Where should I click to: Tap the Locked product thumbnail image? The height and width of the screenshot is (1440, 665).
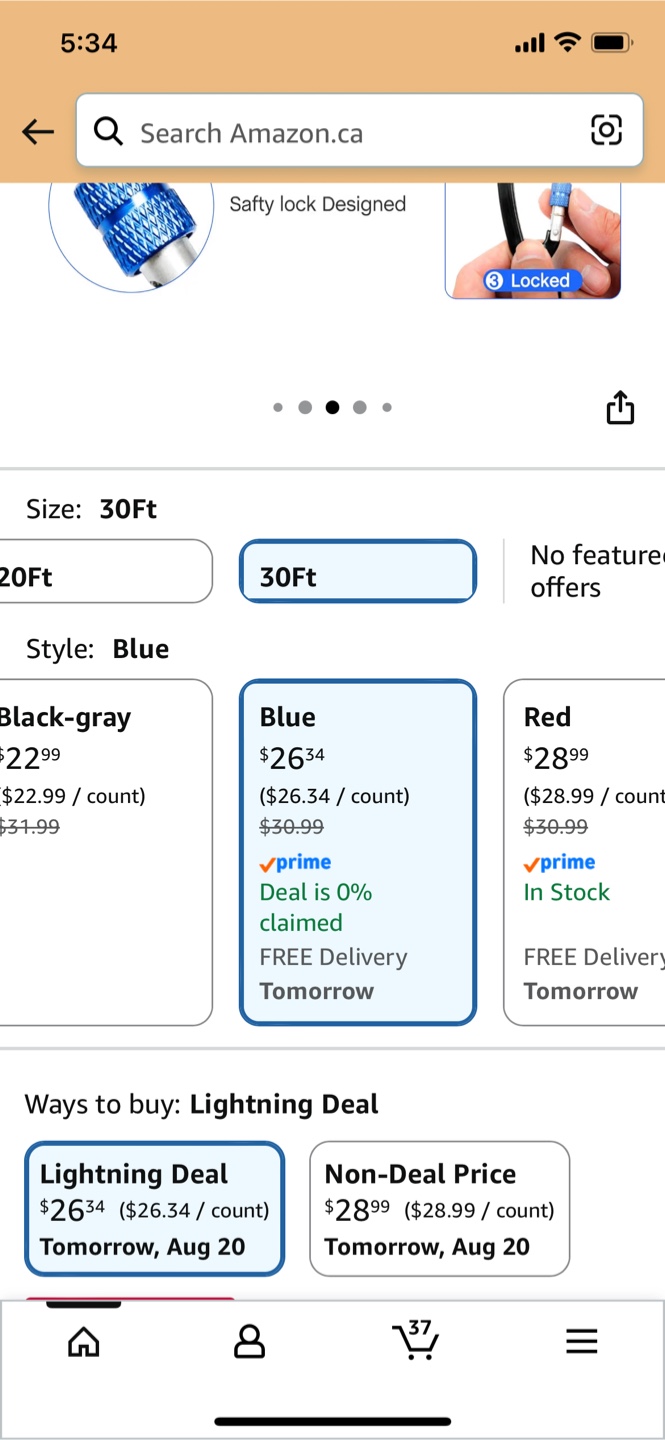point(533,240)
